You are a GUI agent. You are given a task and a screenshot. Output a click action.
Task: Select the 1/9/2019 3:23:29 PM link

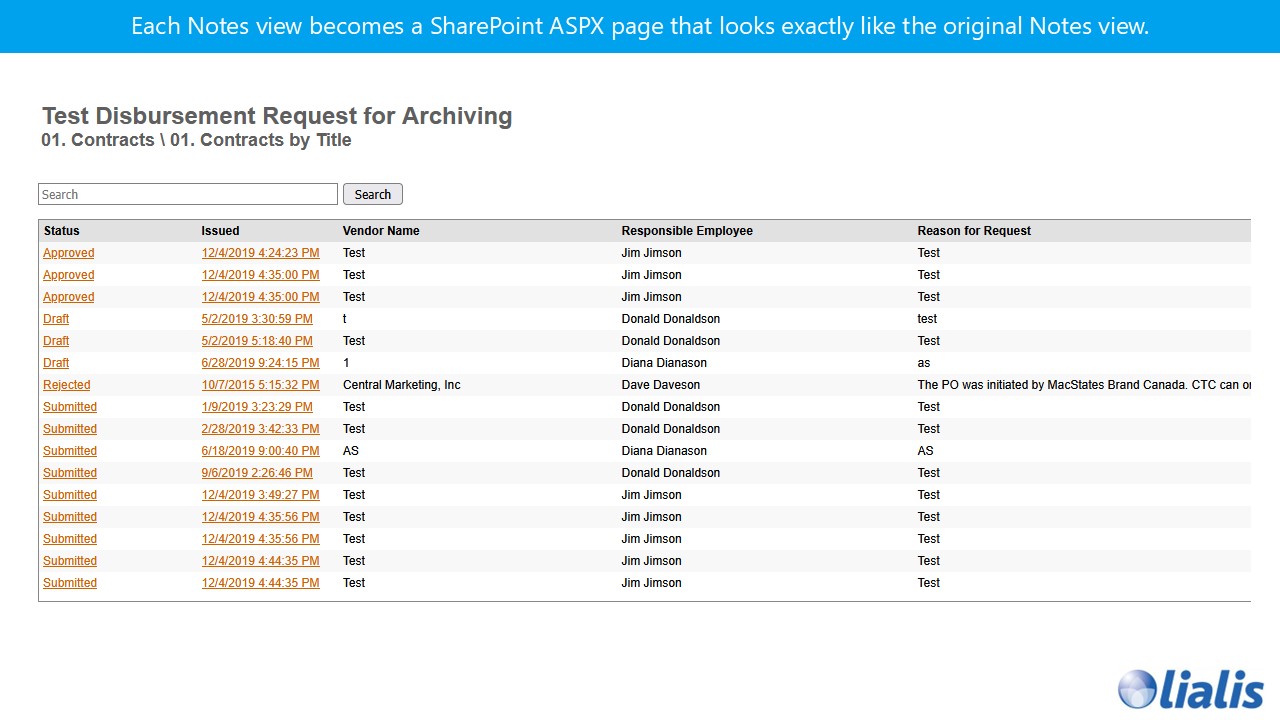tap(256, 407)
